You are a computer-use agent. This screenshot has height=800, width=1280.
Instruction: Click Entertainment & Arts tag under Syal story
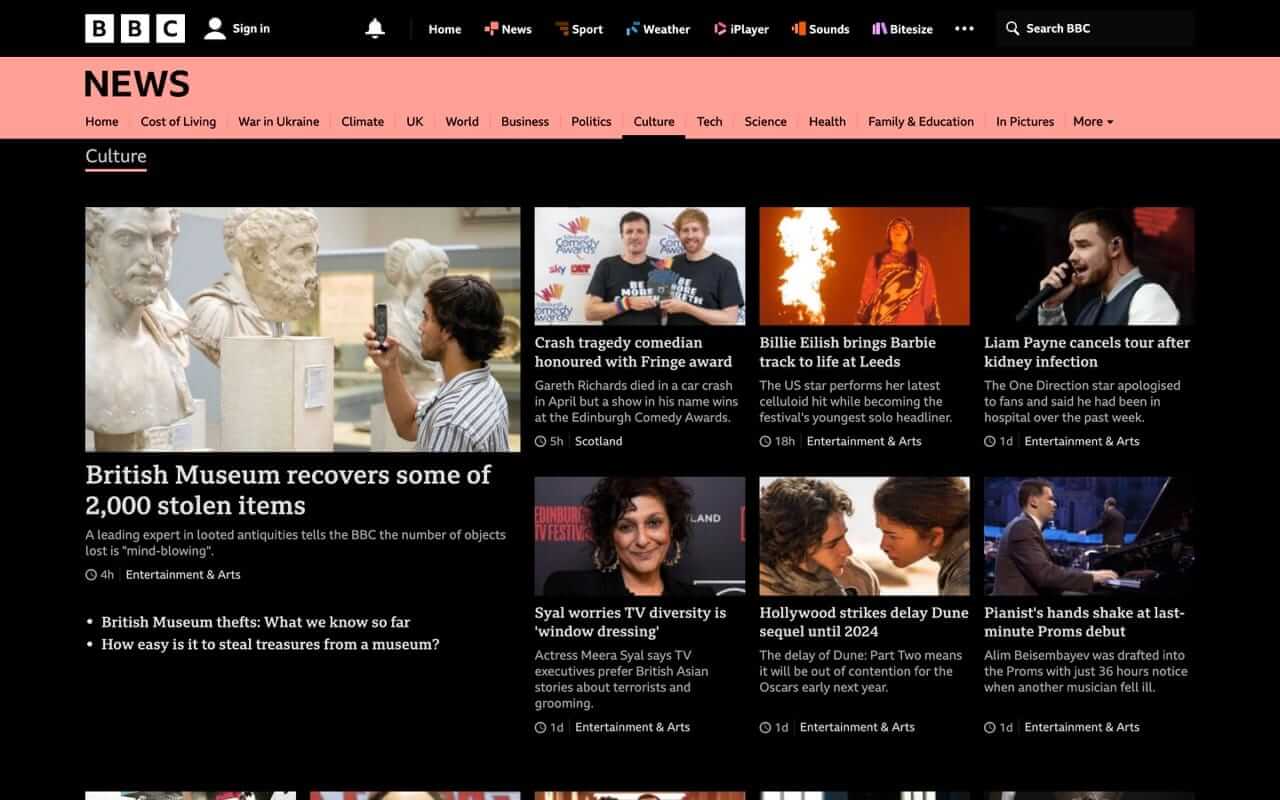[x=632, y=727]
